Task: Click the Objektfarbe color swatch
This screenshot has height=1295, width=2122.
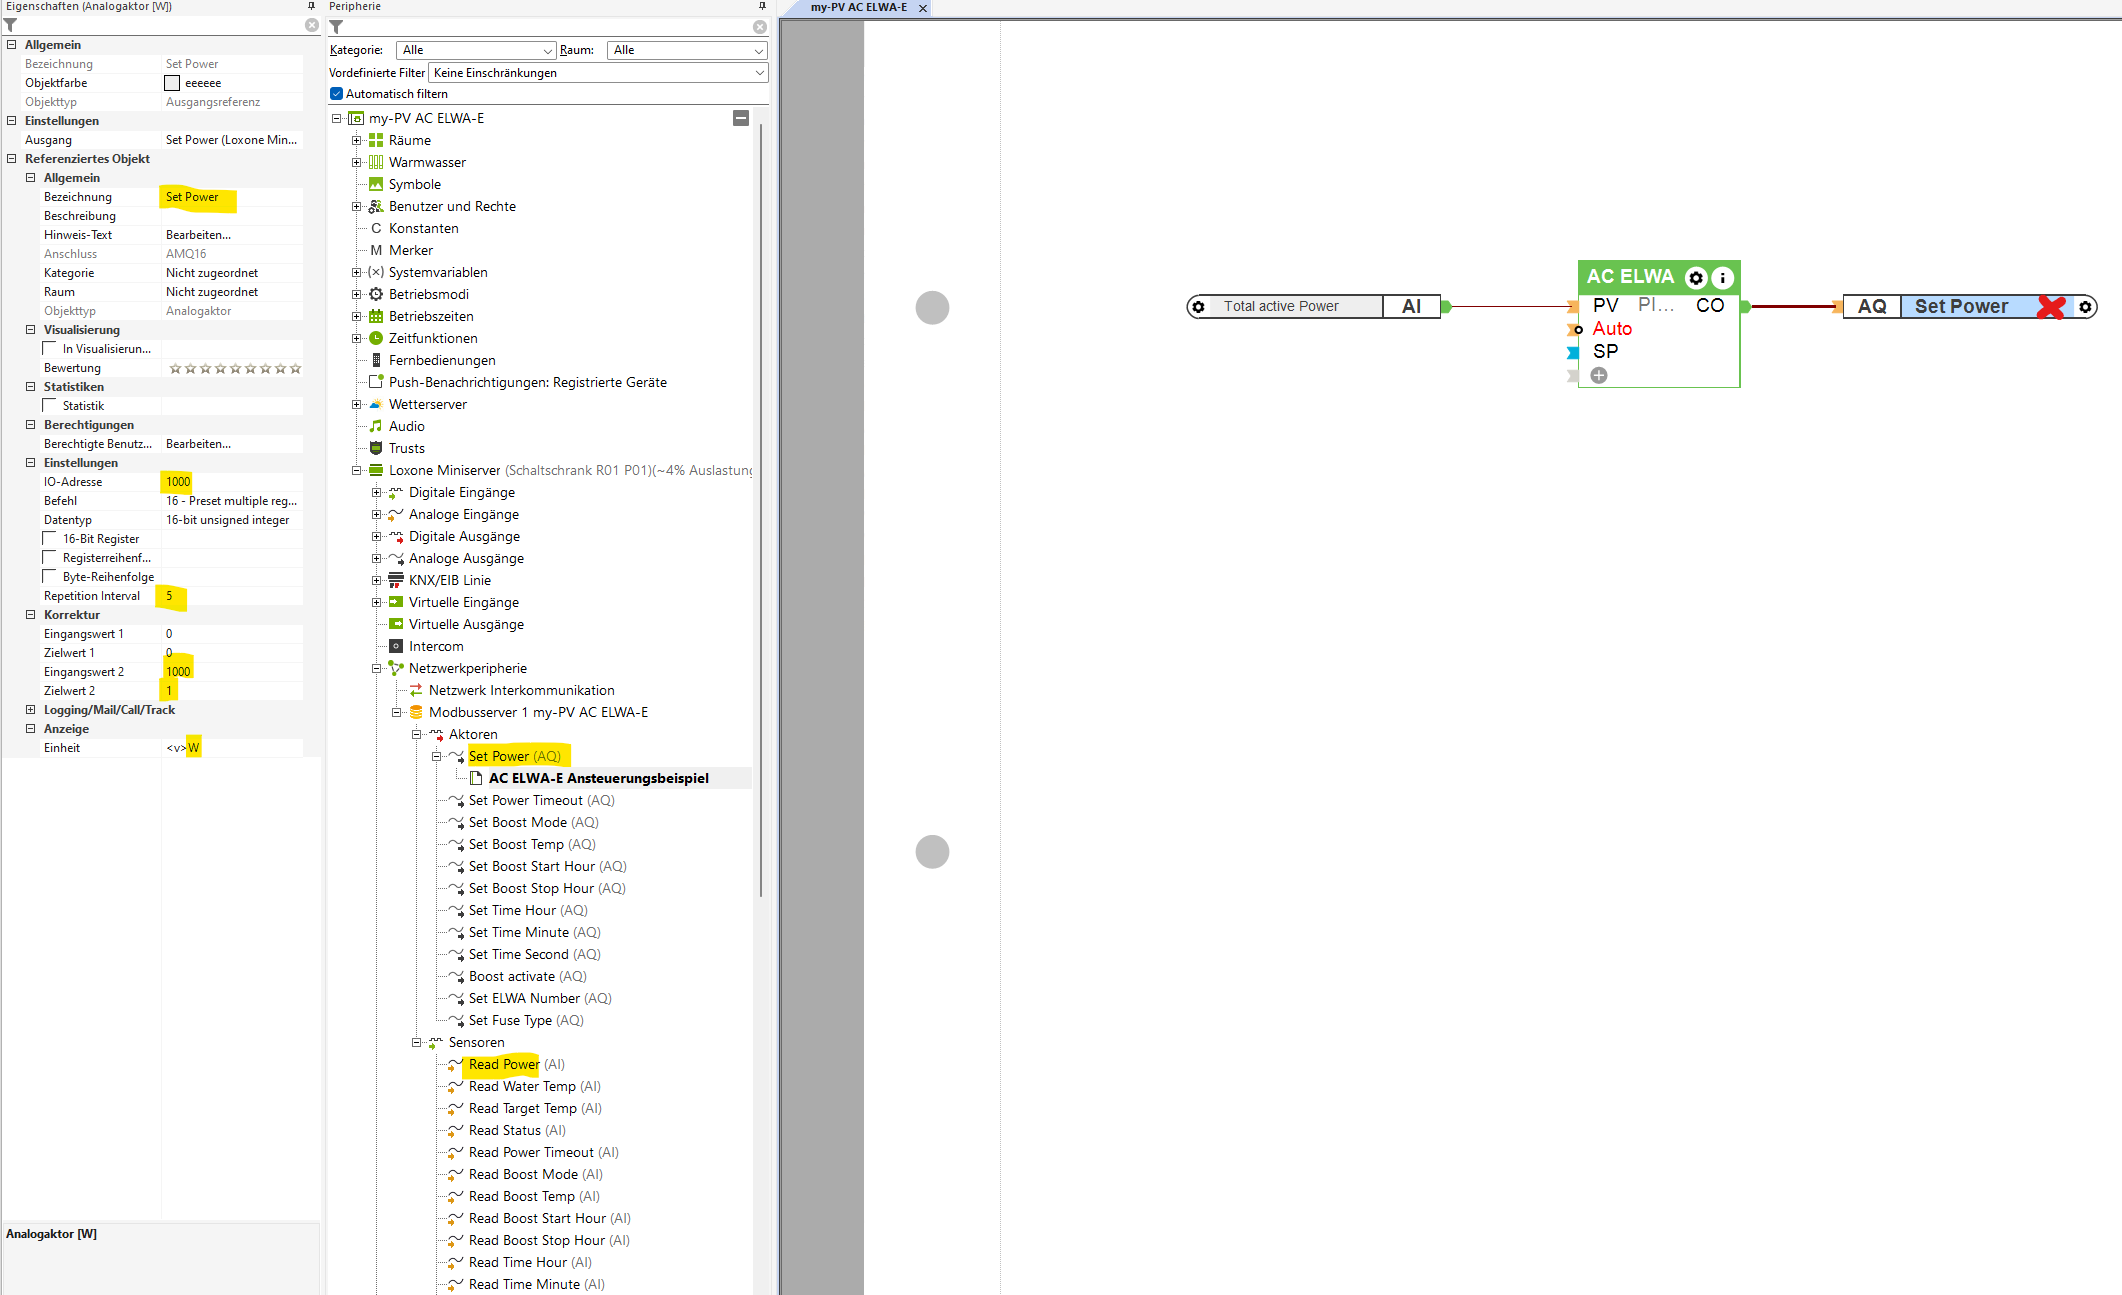Action: click(x=172, y=83)
